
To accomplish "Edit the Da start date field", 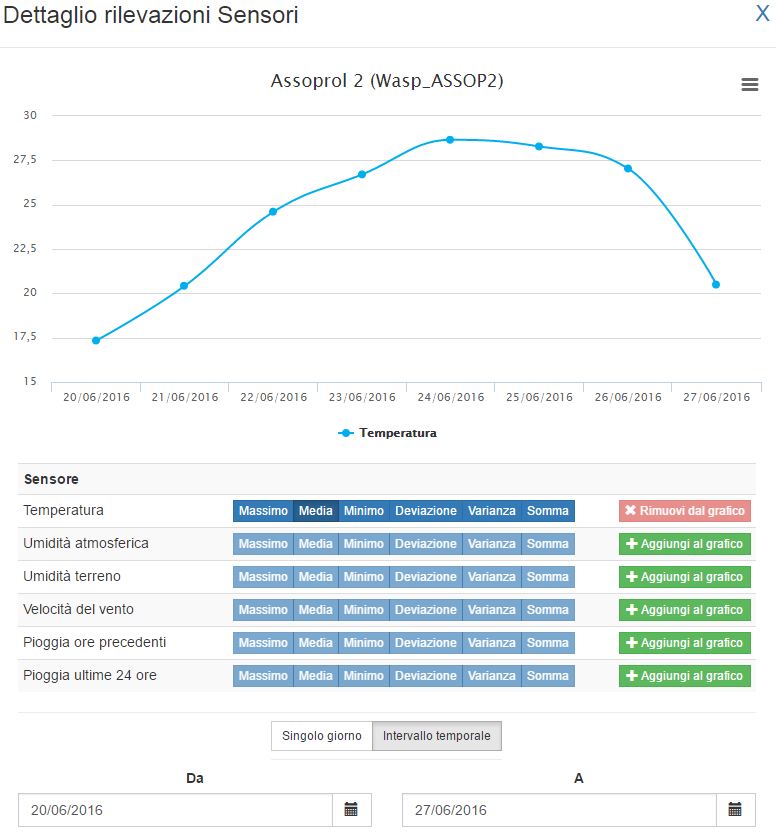I will coord(175,810).
